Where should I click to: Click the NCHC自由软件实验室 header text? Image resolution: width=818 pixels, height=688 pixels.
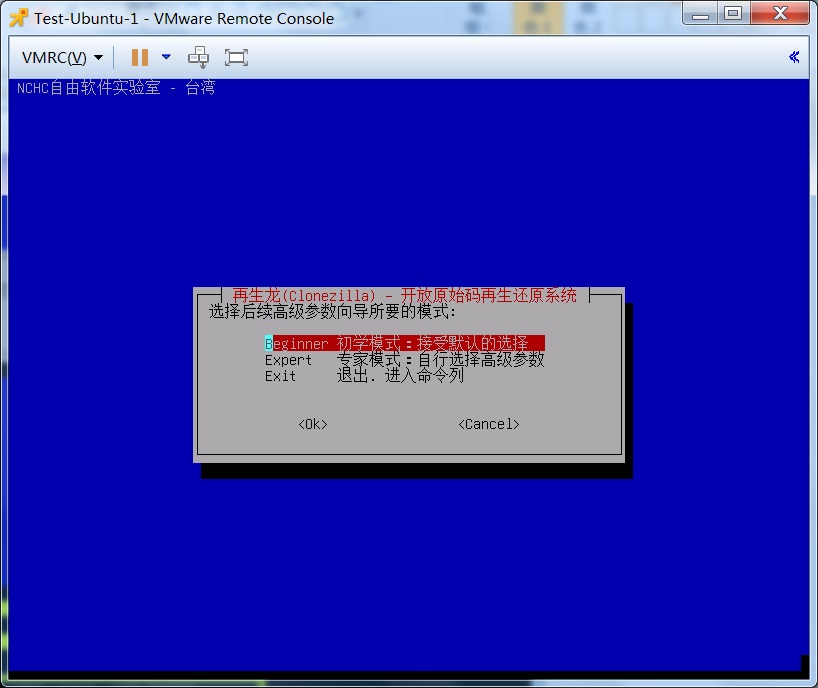[x=115, y=88]
